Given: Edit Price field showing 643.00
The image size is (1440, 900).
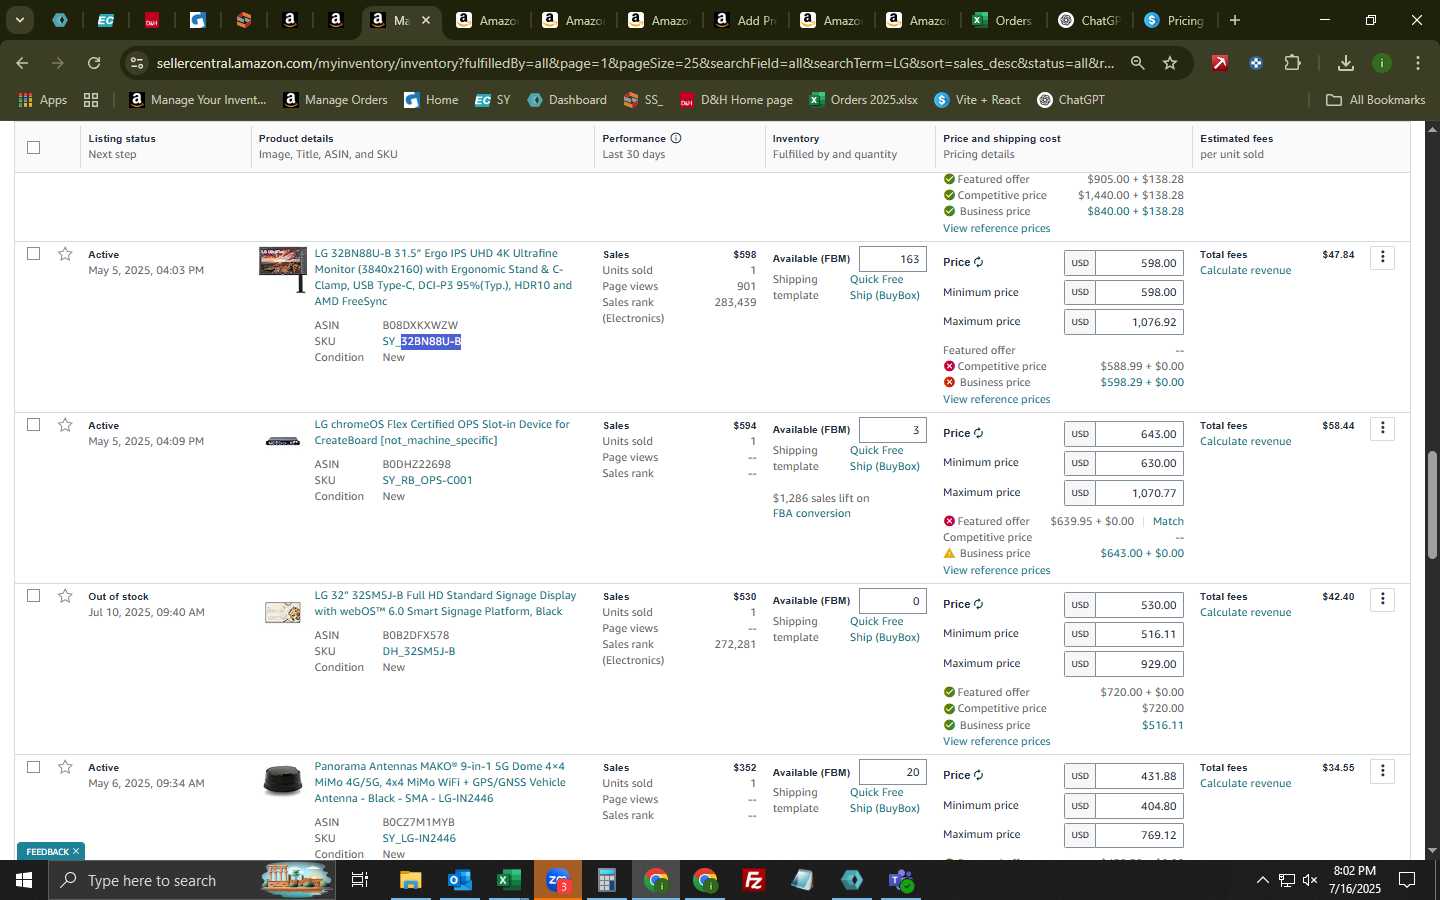Looking at the screenshot, I should (1139, 434).
